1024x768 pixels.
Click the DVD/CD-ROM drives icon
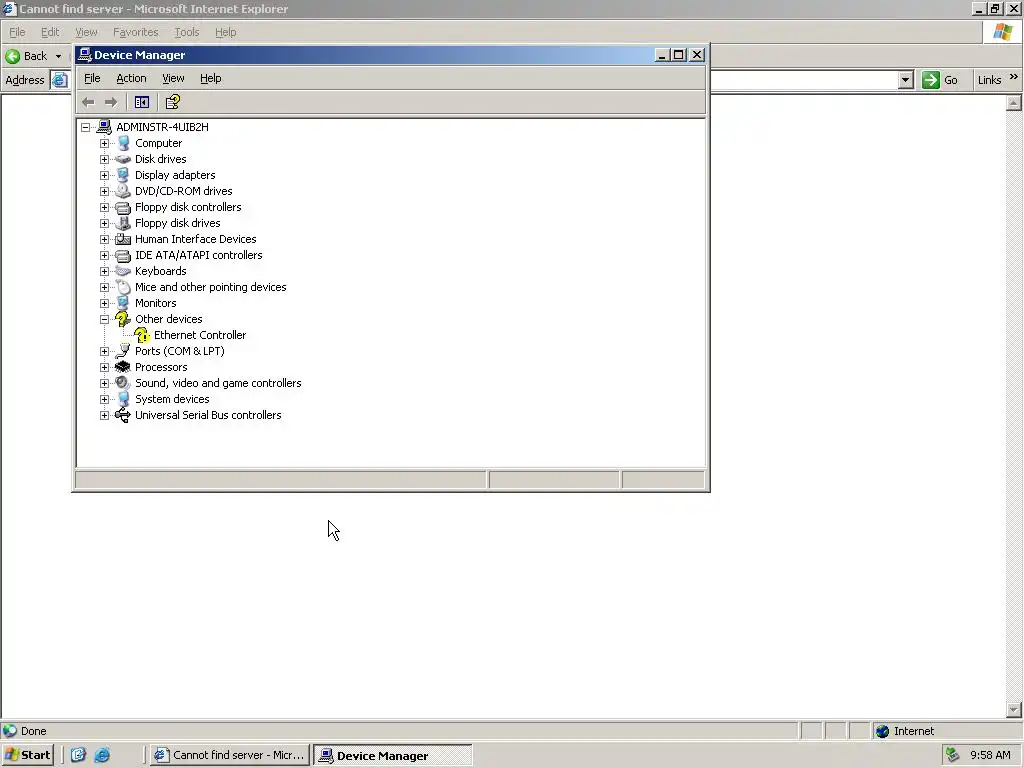123,191
